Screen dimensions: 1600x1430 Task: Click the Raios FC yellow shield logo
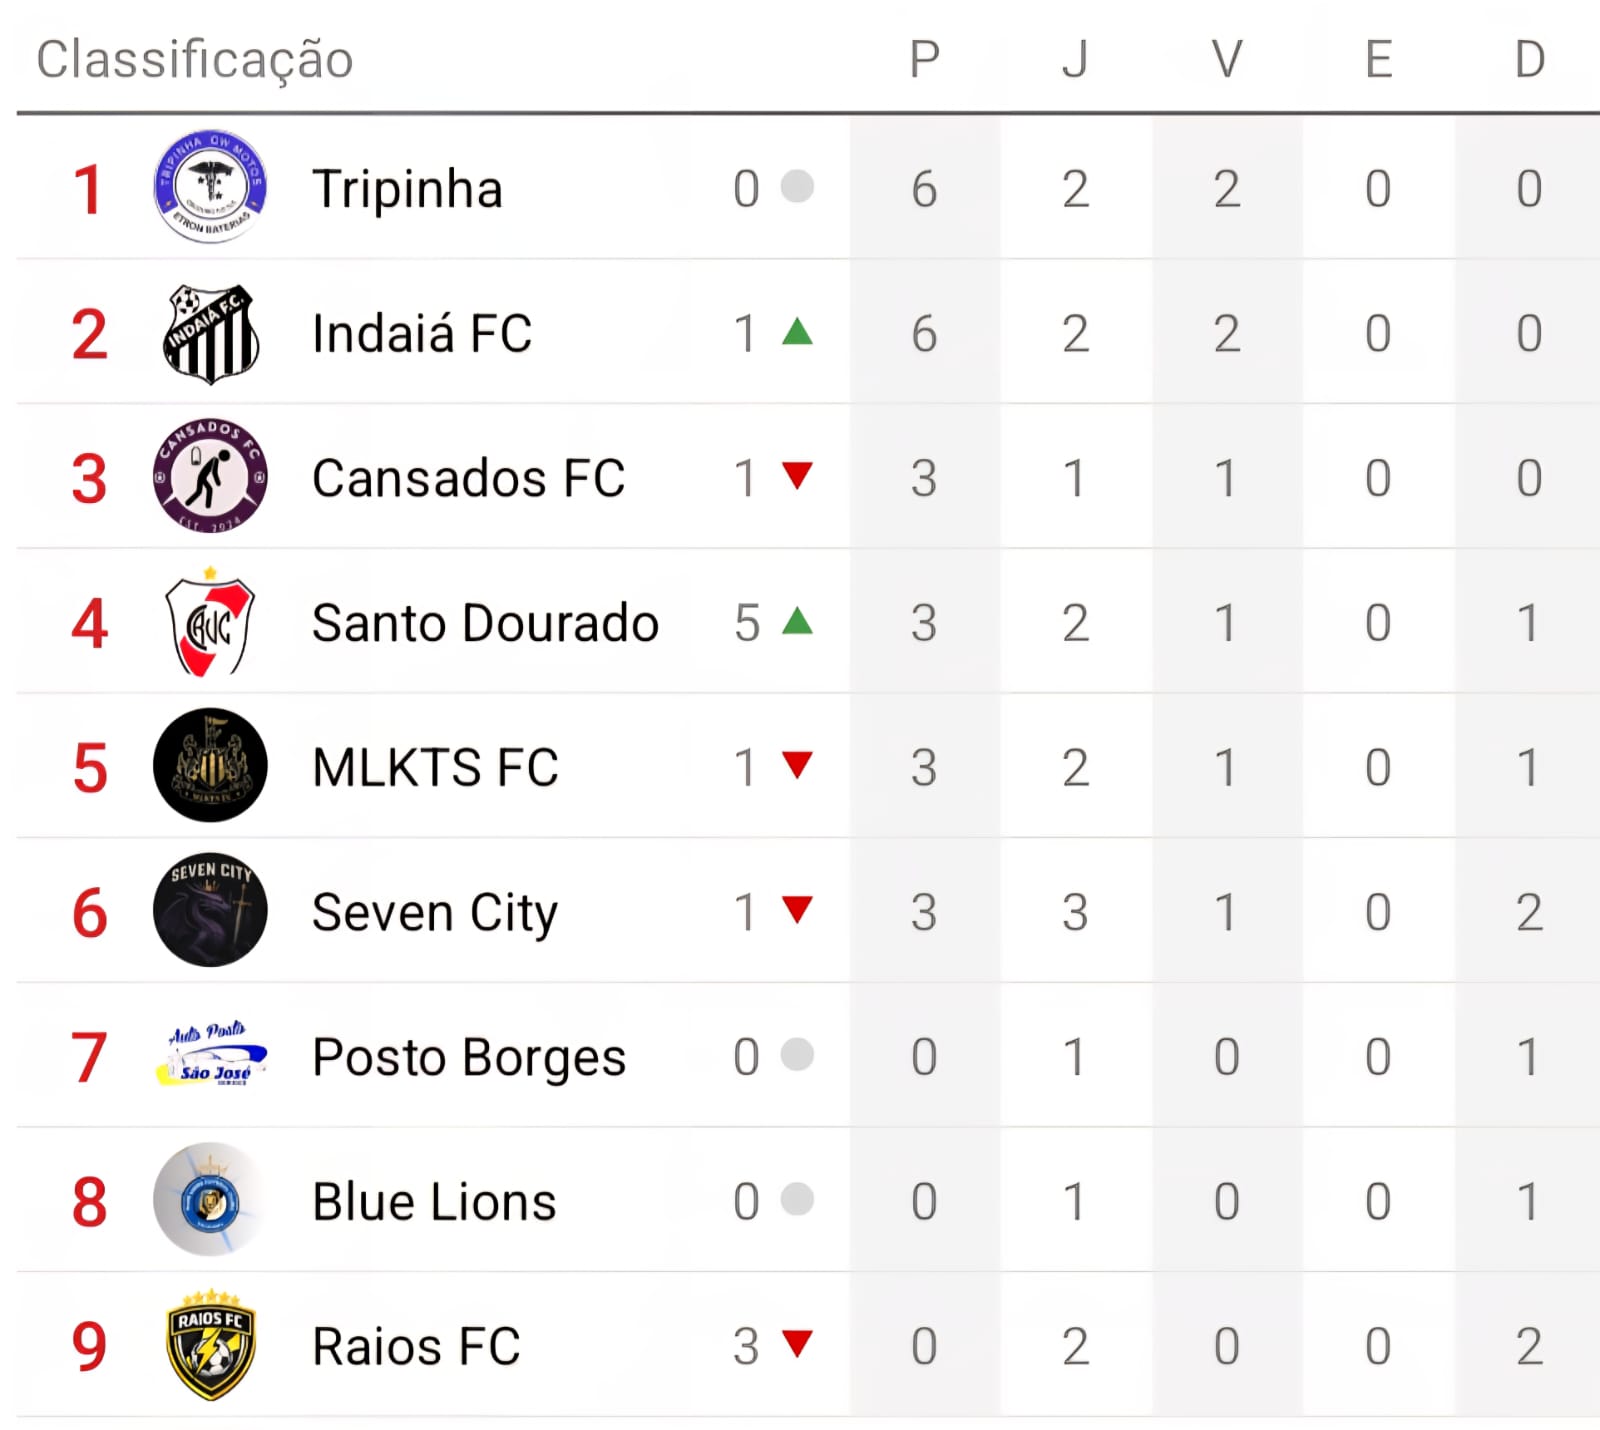click(210, 1345)
